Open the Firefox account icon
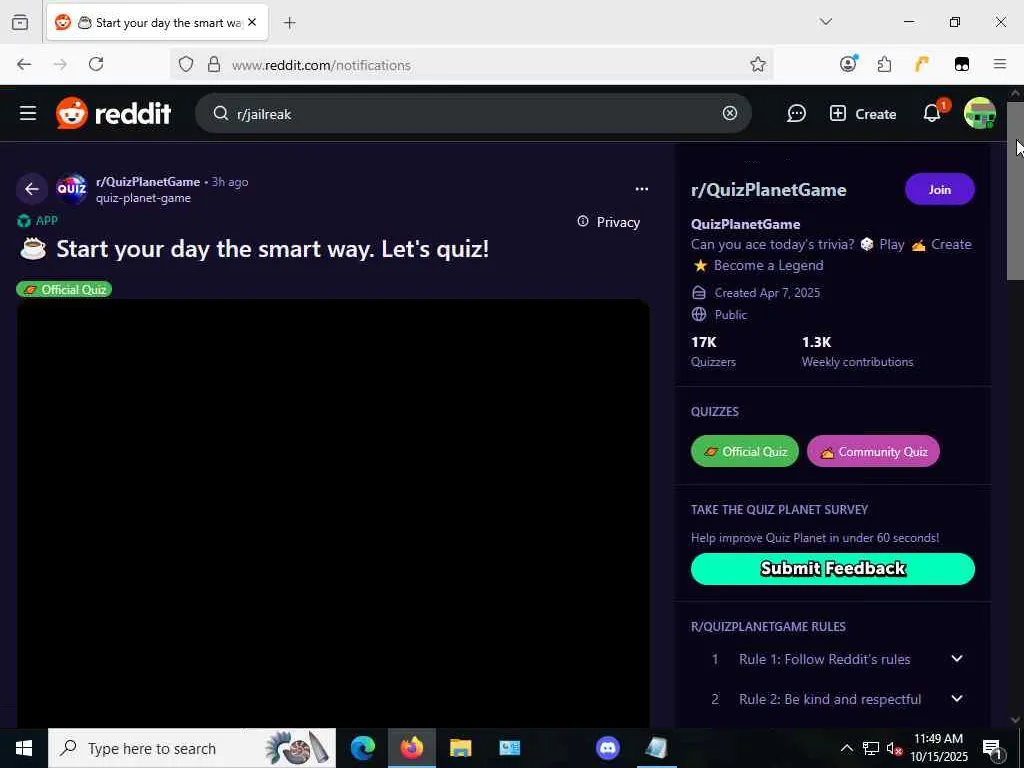Viewport: 1024px width, 768px height. (848, 64)
